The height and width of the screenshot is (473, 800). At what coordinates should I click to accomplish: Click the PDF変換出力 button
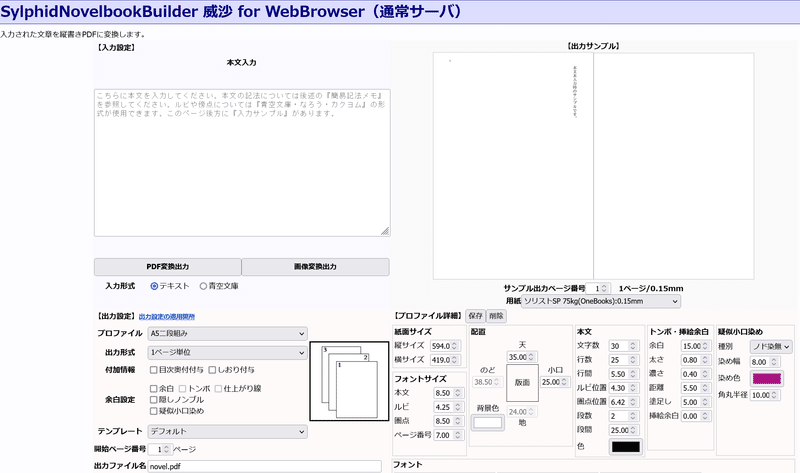click(x=168, y=266)
